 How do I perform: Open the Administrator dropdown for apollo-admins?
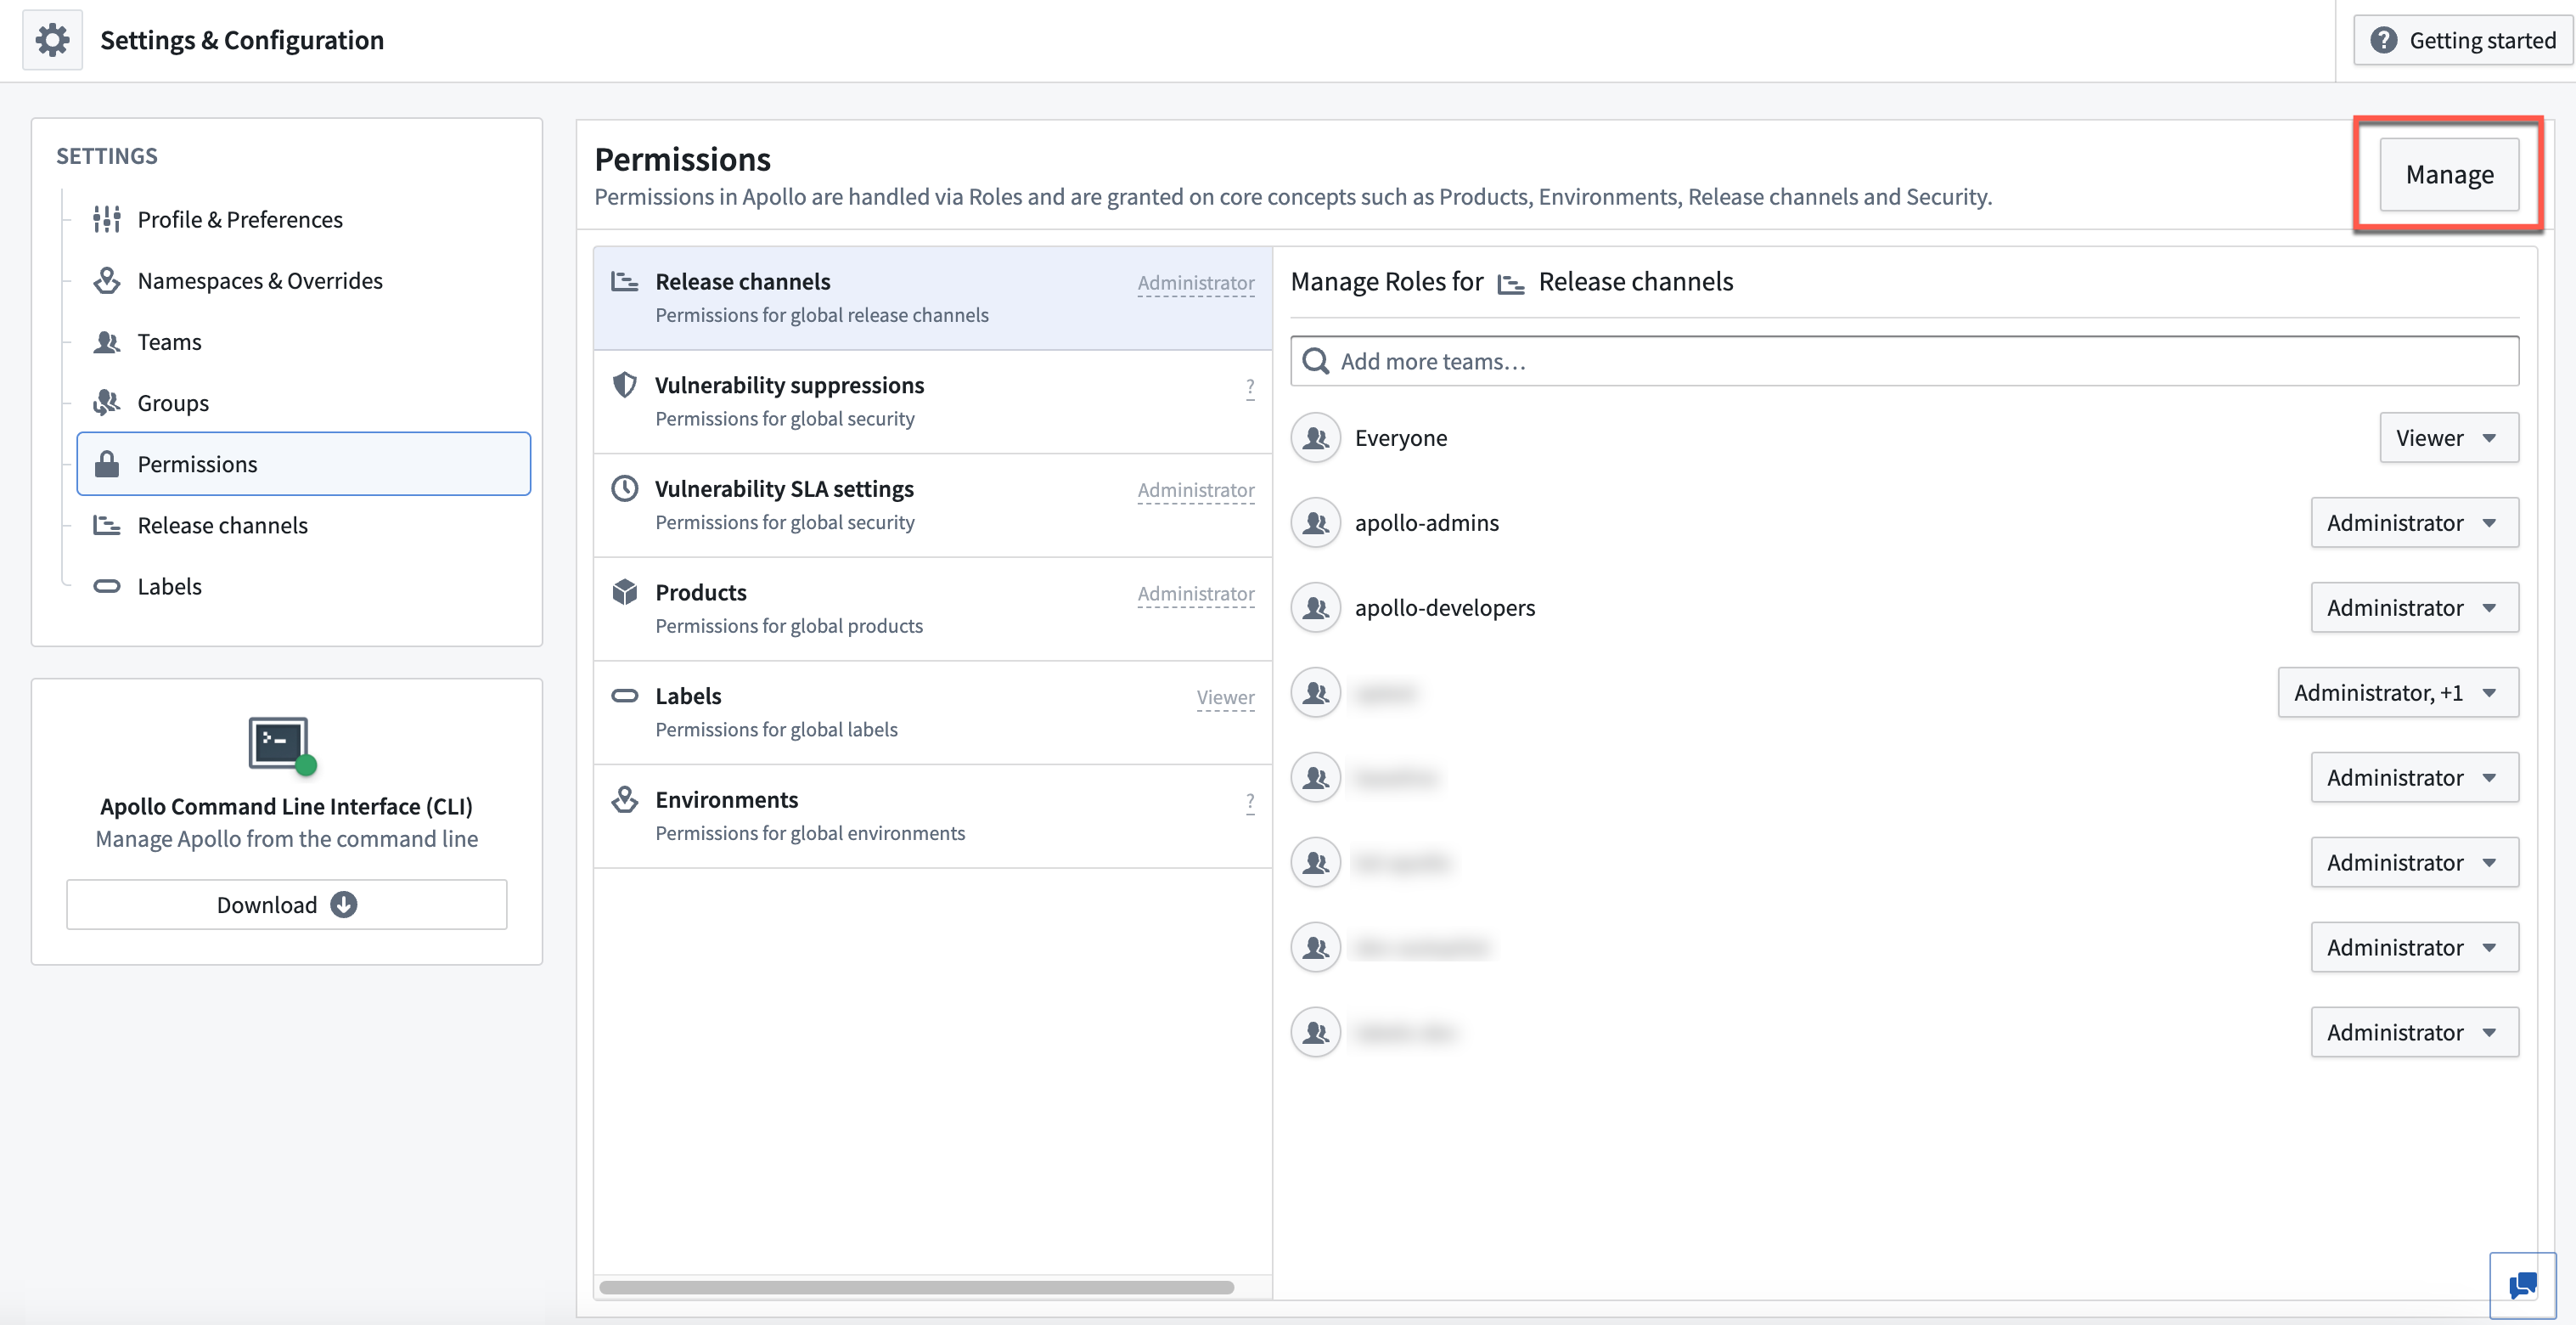(2414, 523)
